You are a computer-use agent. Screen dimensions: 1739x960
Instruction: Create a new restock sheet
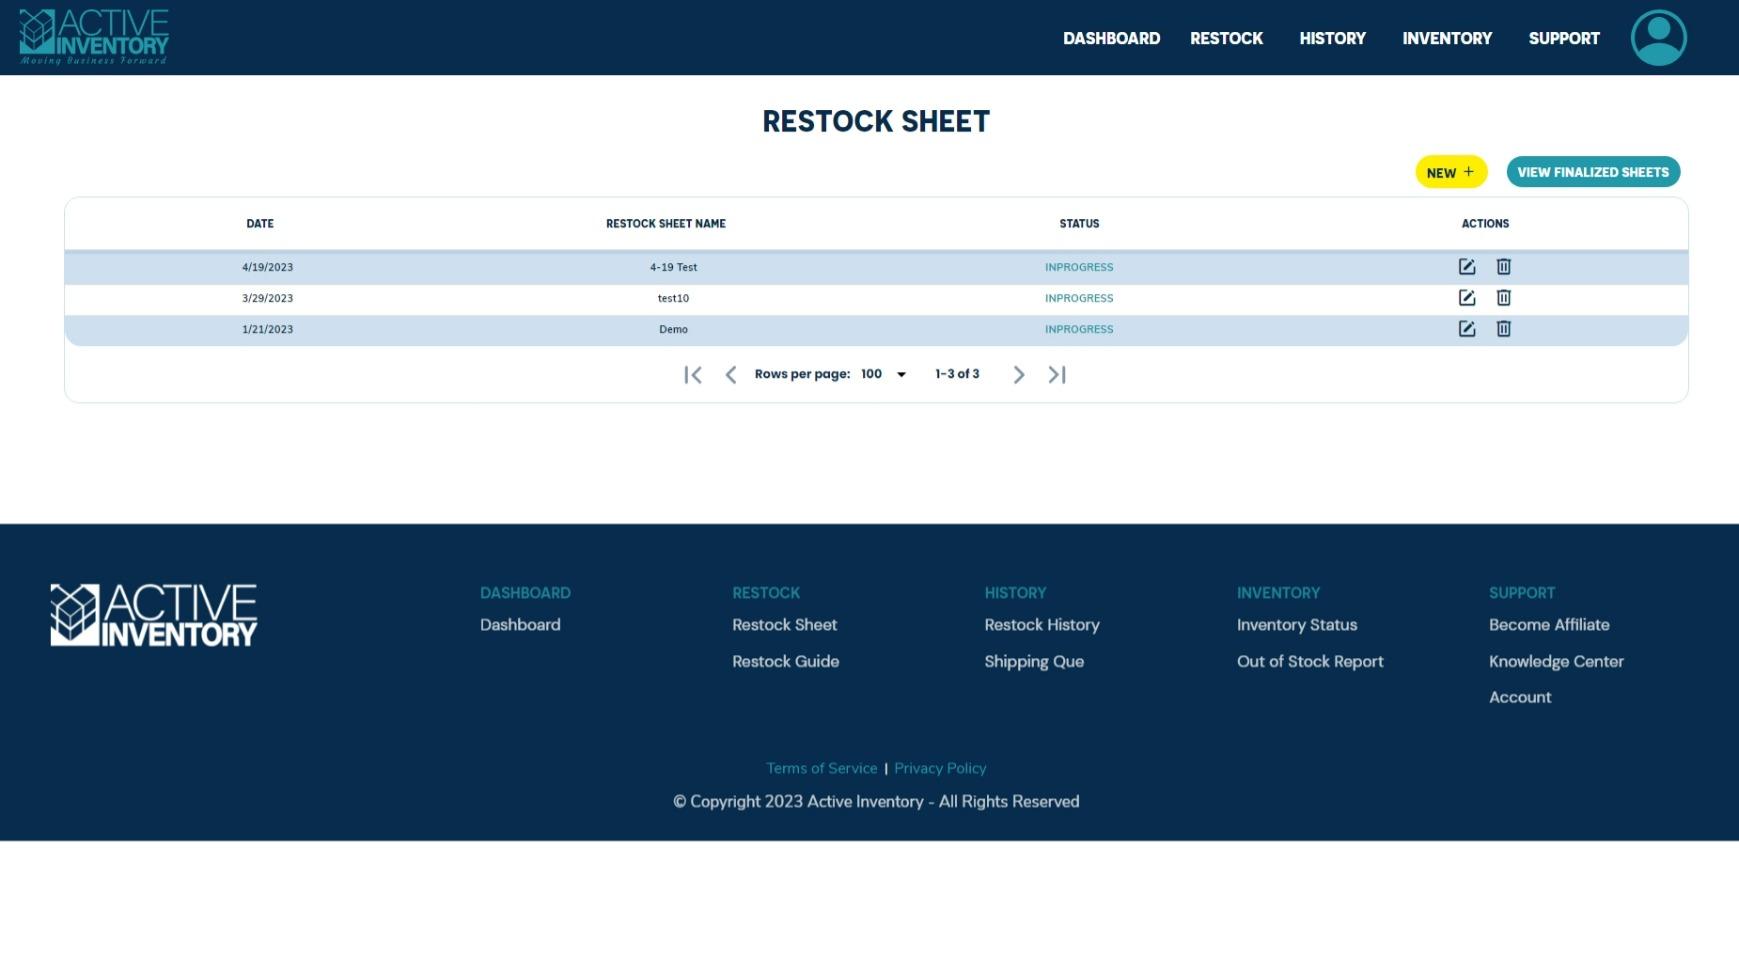click(1450, 172)
